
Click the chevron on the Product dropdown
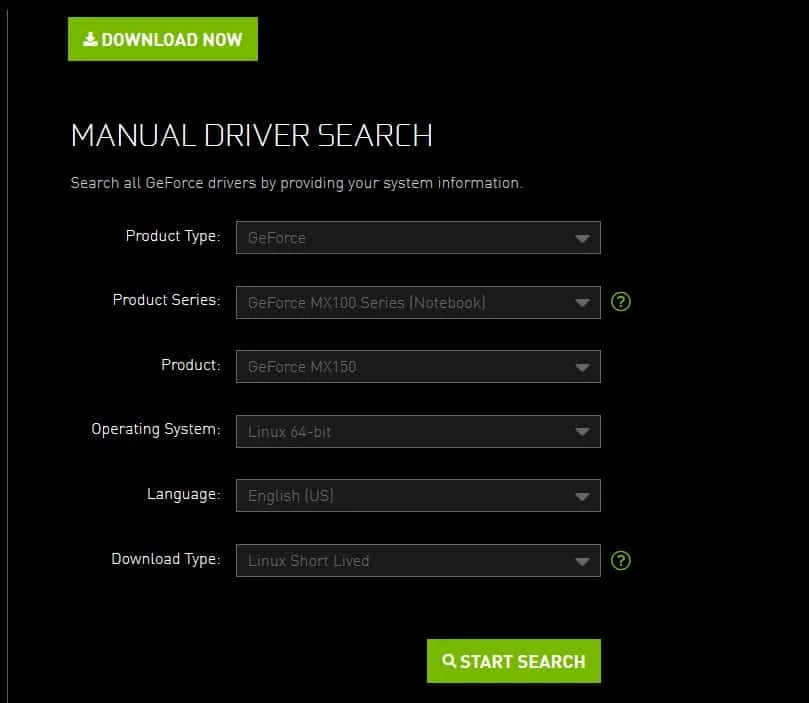tap(583, 366)
